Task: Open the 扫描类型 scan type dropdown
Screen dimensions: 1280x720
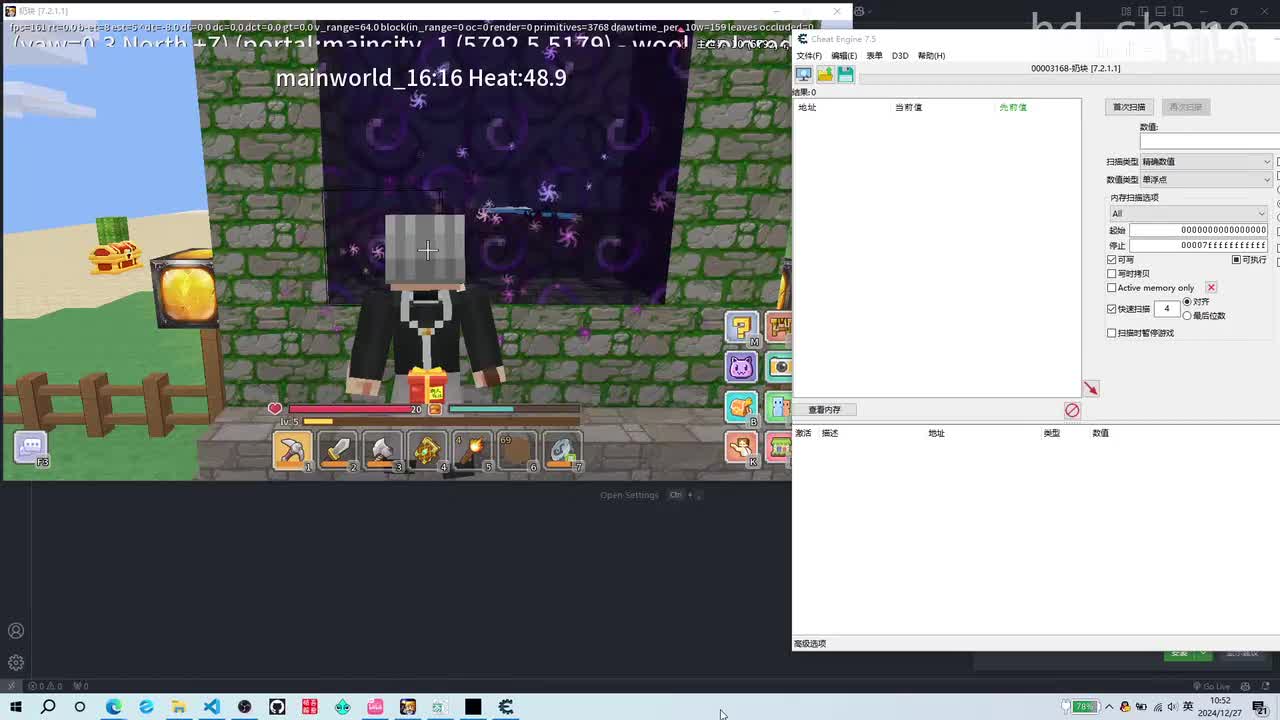Action: pyautogui.click(x=1206, y=162)
